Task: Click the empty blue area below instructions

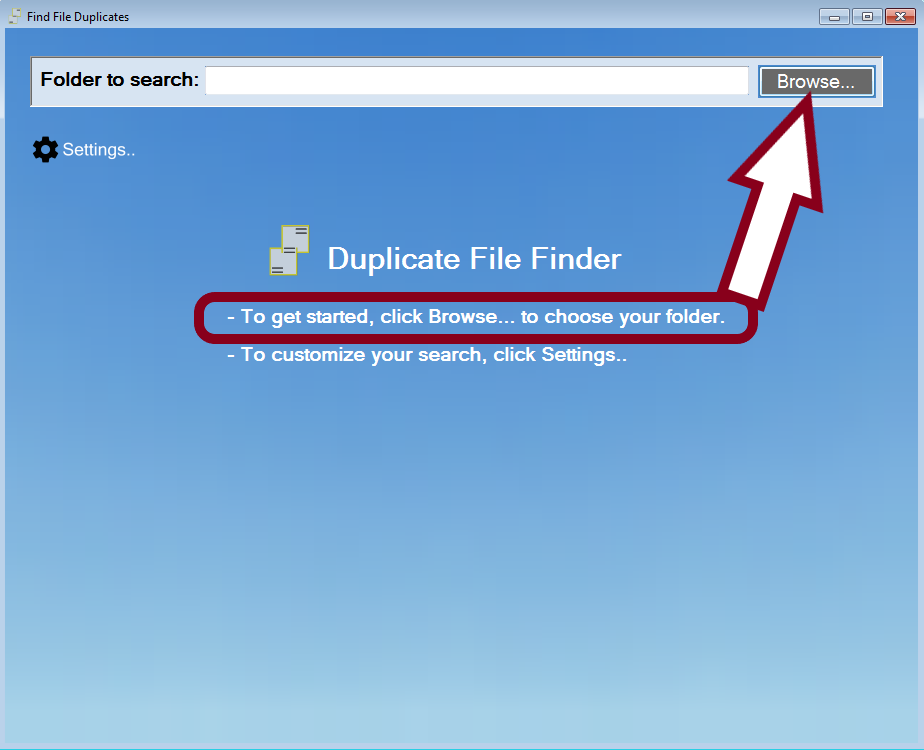Action: point(460,550)
